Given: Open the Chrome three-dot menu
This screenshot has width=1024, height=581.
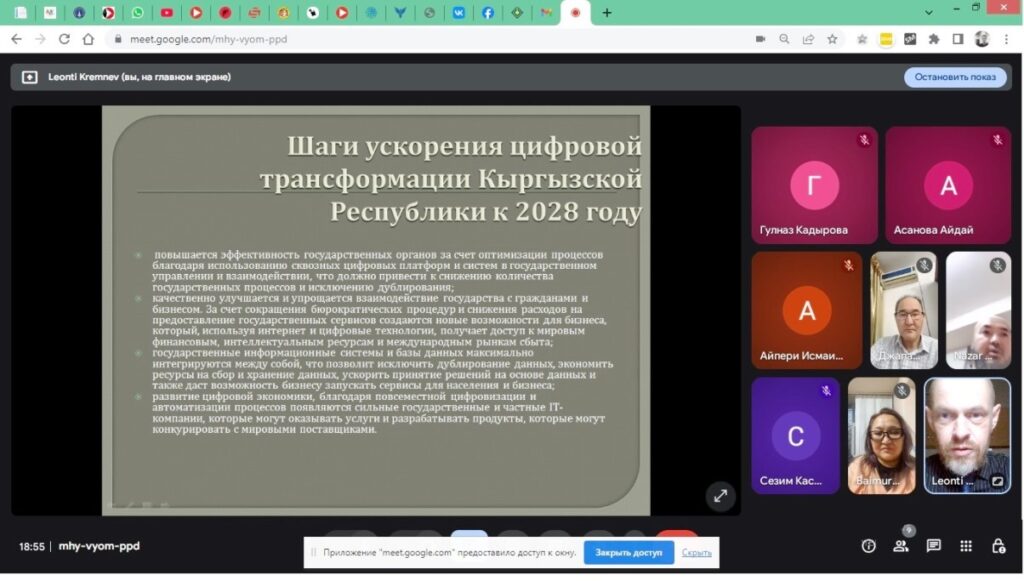Looking at the screenshot, I should (1008, 39).
